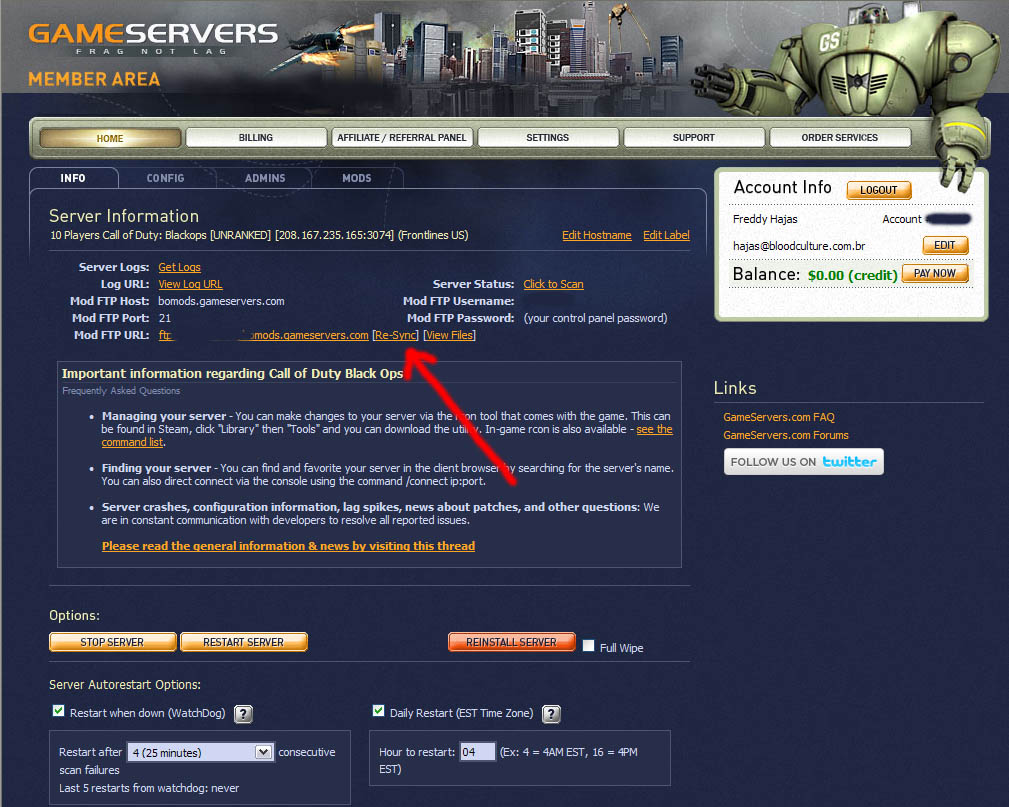This screenshot has width=1009, height=807.
Task: Open Edit Hostname link
Action: tap(597, 236)
